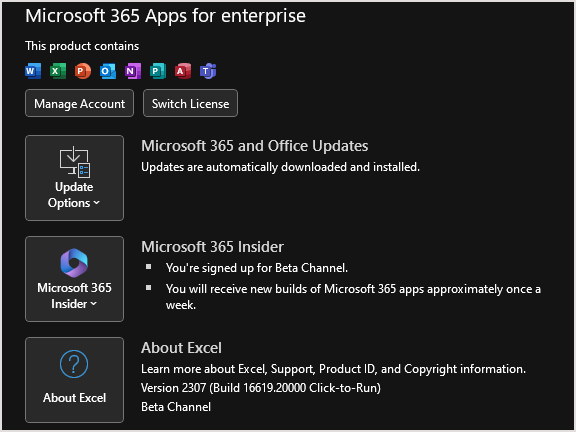
Task: Click the PowerPoint app icon
Action: (x=83, y=71)
